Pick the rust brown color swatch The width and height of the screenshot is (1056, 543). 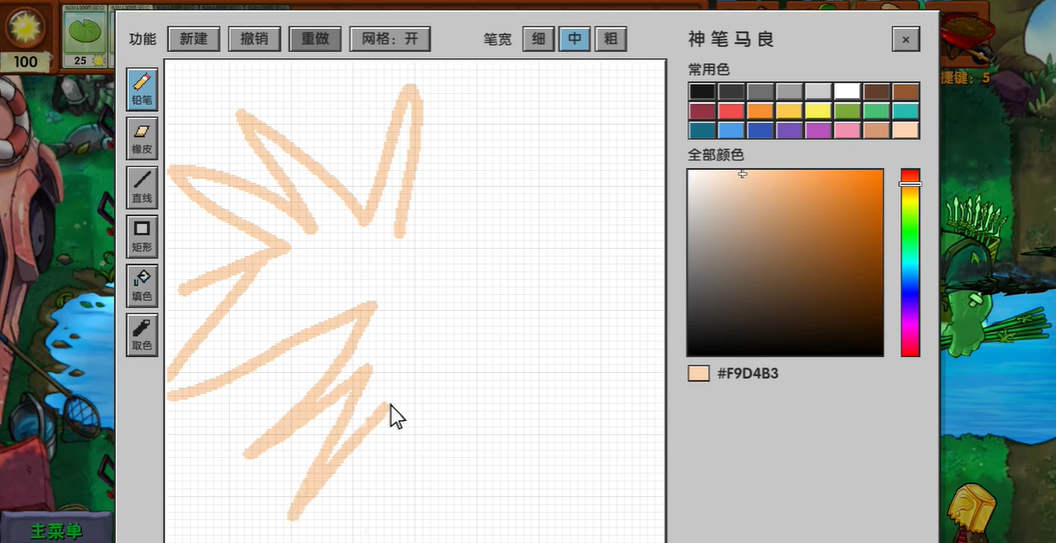click(x=906, y=92)
